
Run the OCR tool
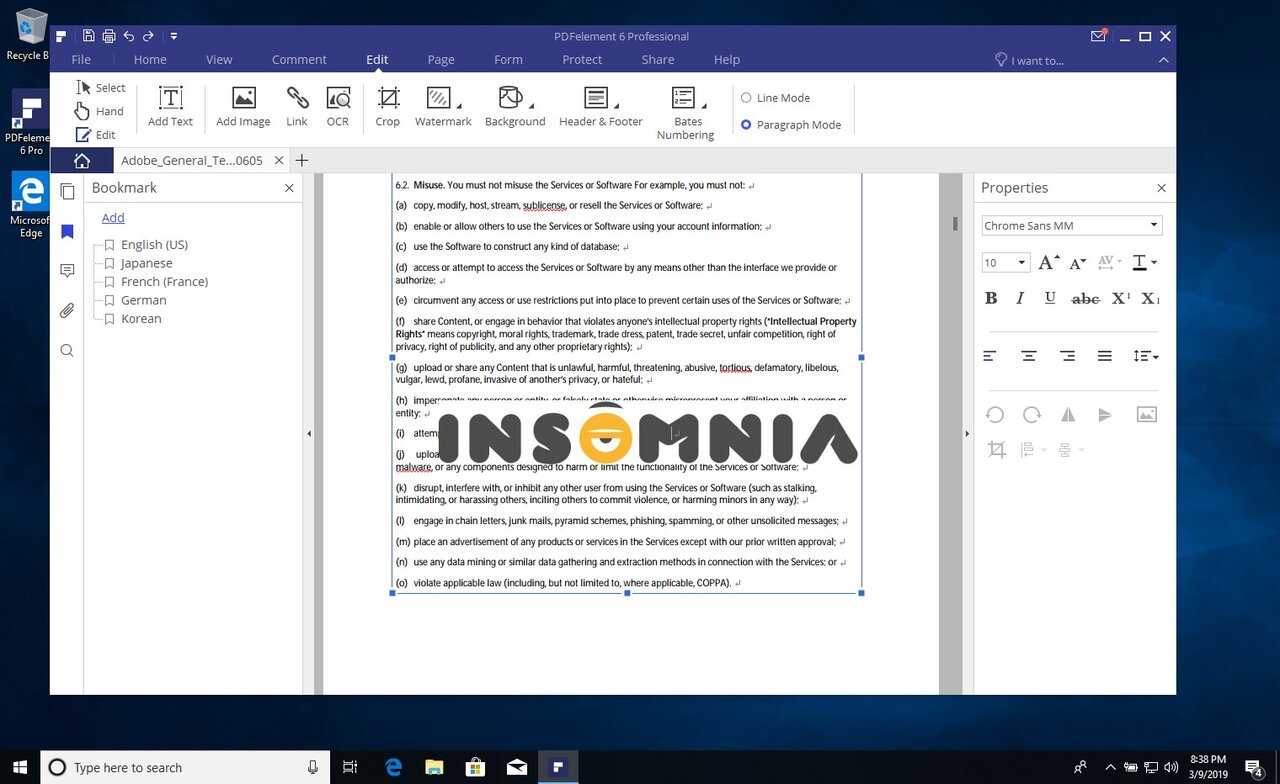point(338,106)
